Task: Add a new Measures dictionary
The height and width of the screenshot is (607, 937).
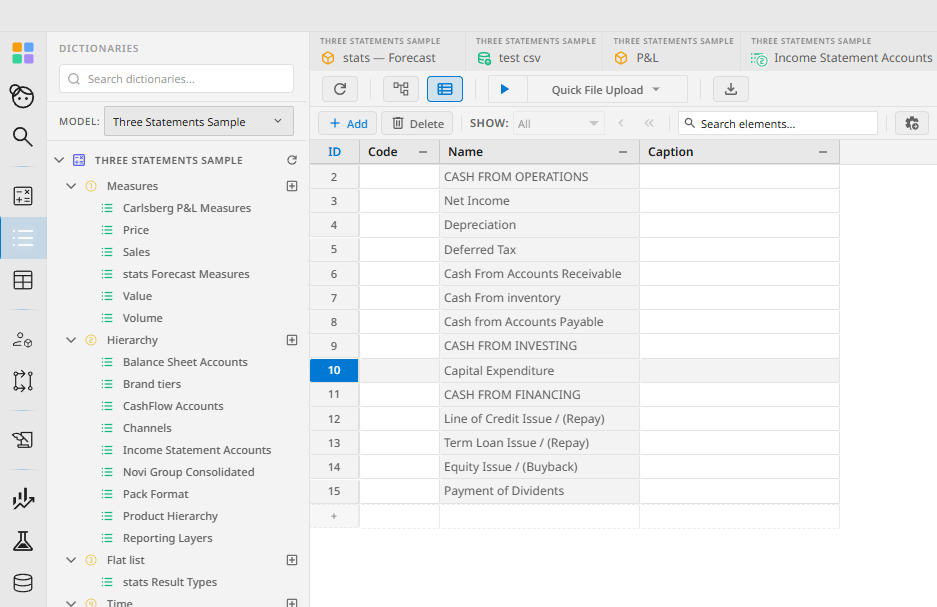Action: pos(292,186)
